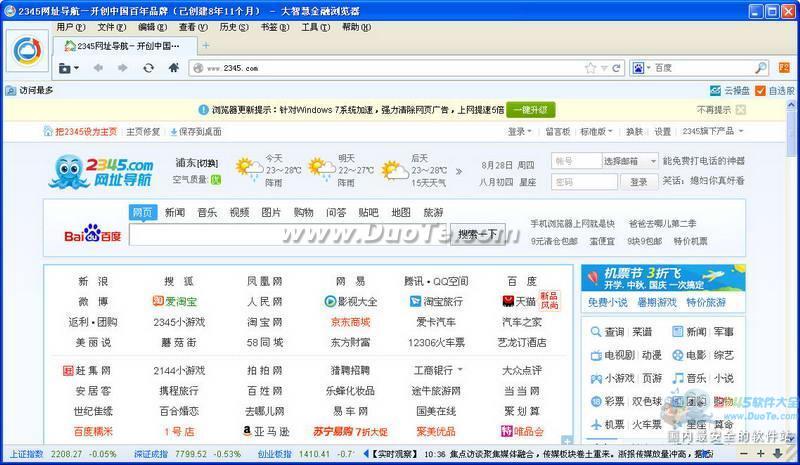
Task: Open the home page via the house icon
Action: 173,67
